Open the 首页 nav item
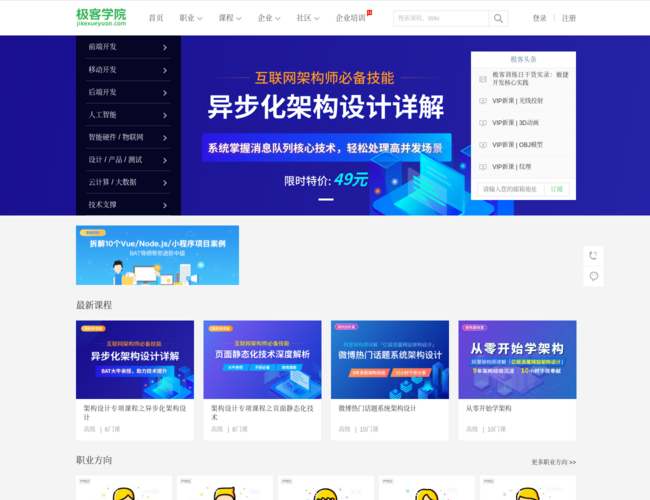Viewport: 650px width, 500px height. pyautogui.click(x=156, y=18)
